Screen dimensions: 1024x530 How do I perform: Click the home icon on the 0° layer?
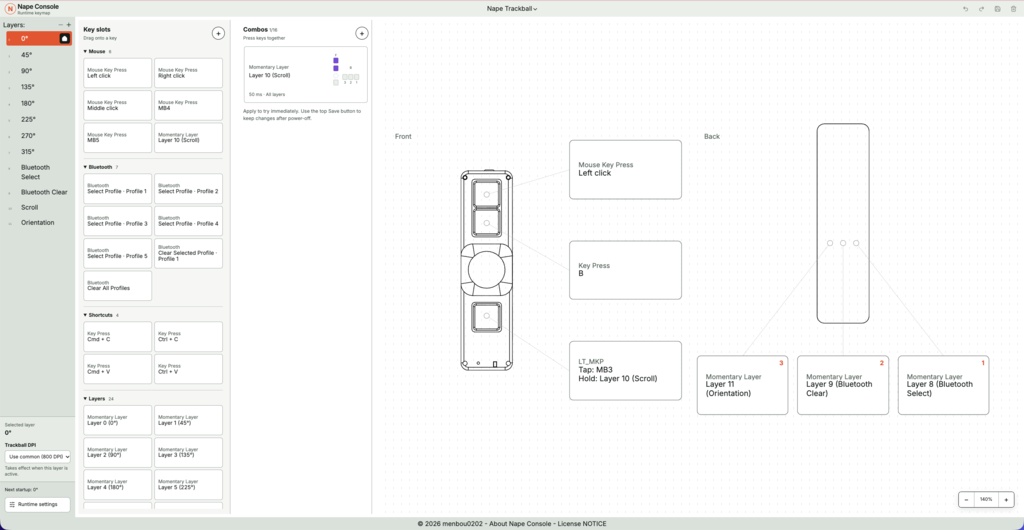(65, 39)
